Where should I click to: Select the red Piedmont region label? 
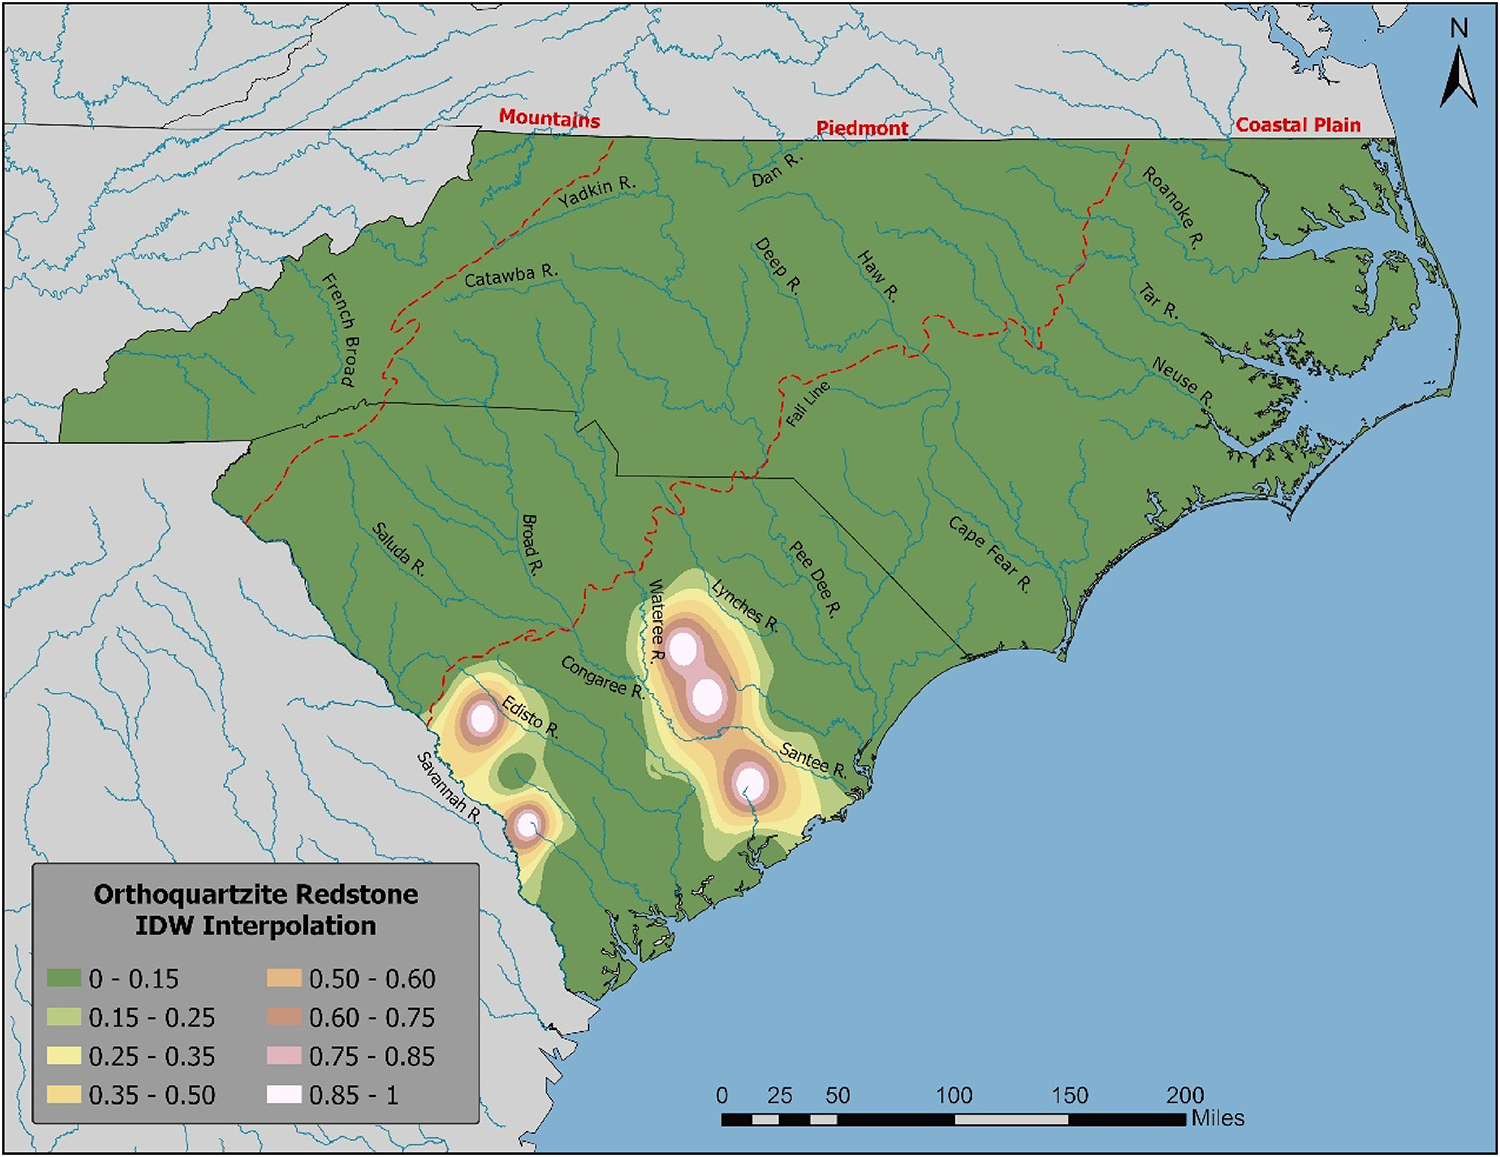click(862, 128)
